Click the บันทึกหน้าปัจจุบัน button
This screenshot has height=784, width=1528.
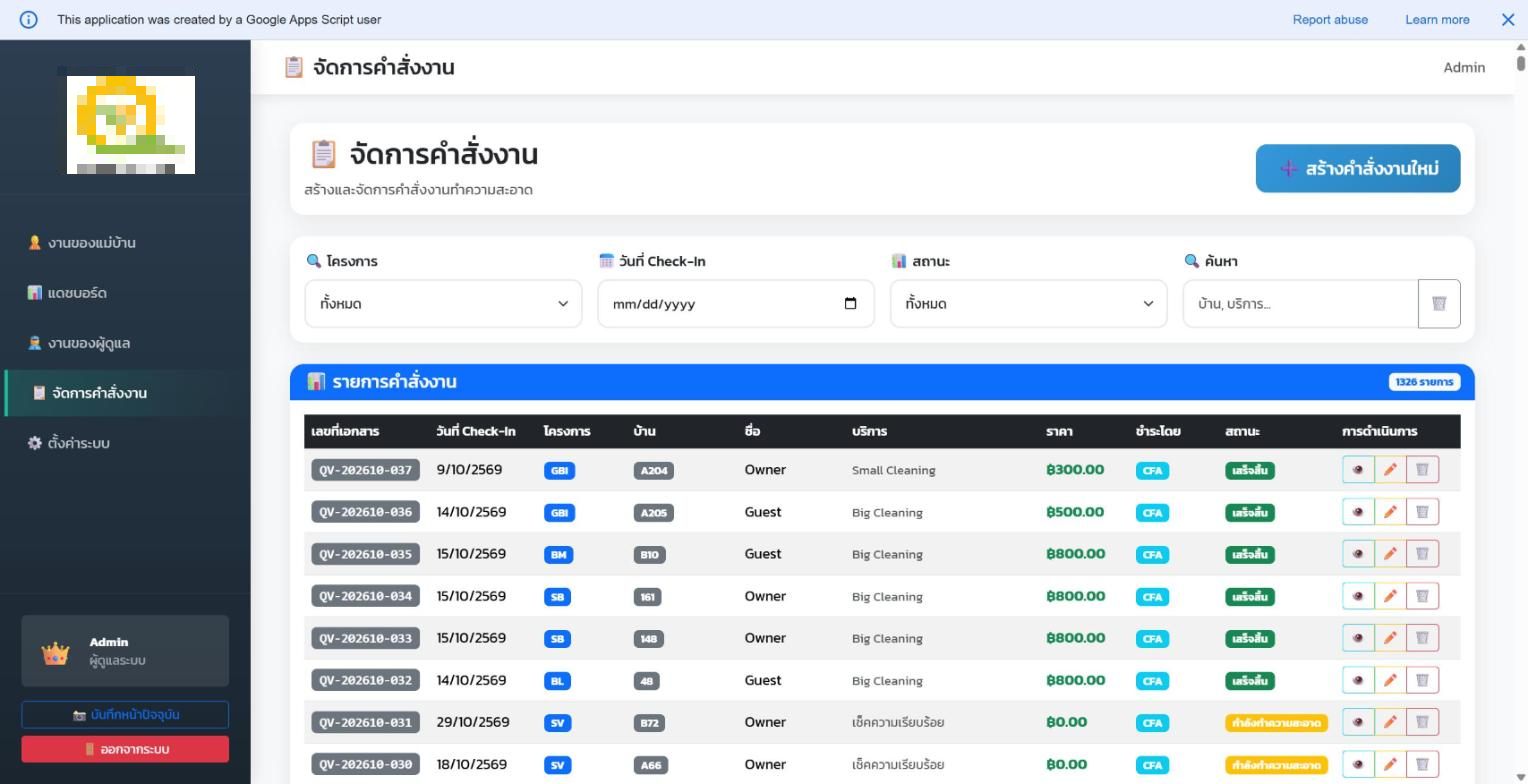click(x=125, y=715)
